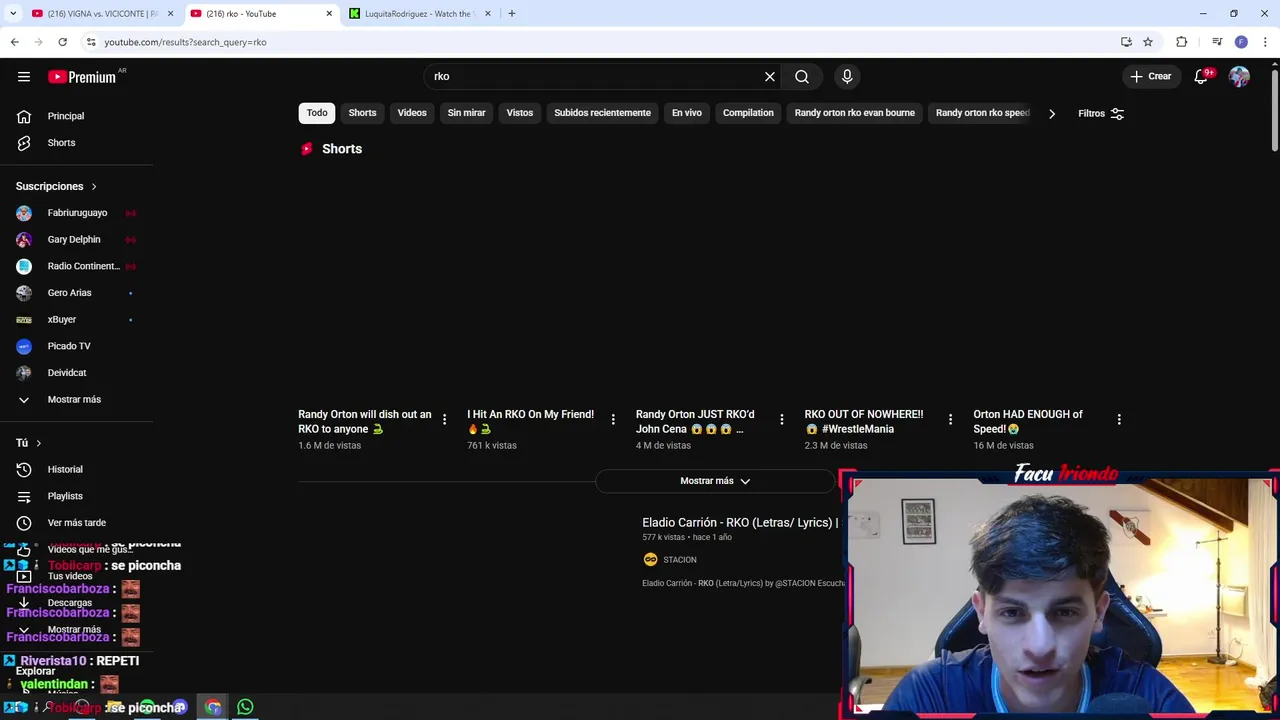1280x720 pixels.
Task: Expand the Tú section
Action: (29, 443)
